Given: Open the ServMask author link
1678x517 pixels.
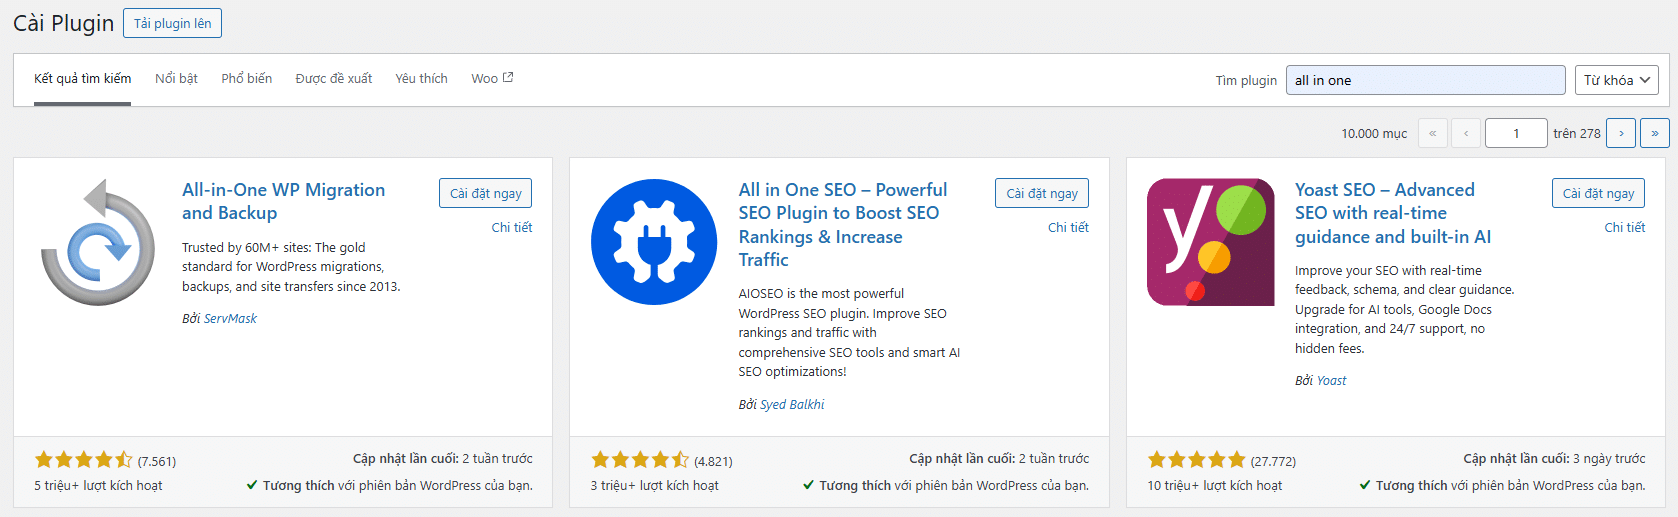Looking at the screenshot, I should [230, 318].
